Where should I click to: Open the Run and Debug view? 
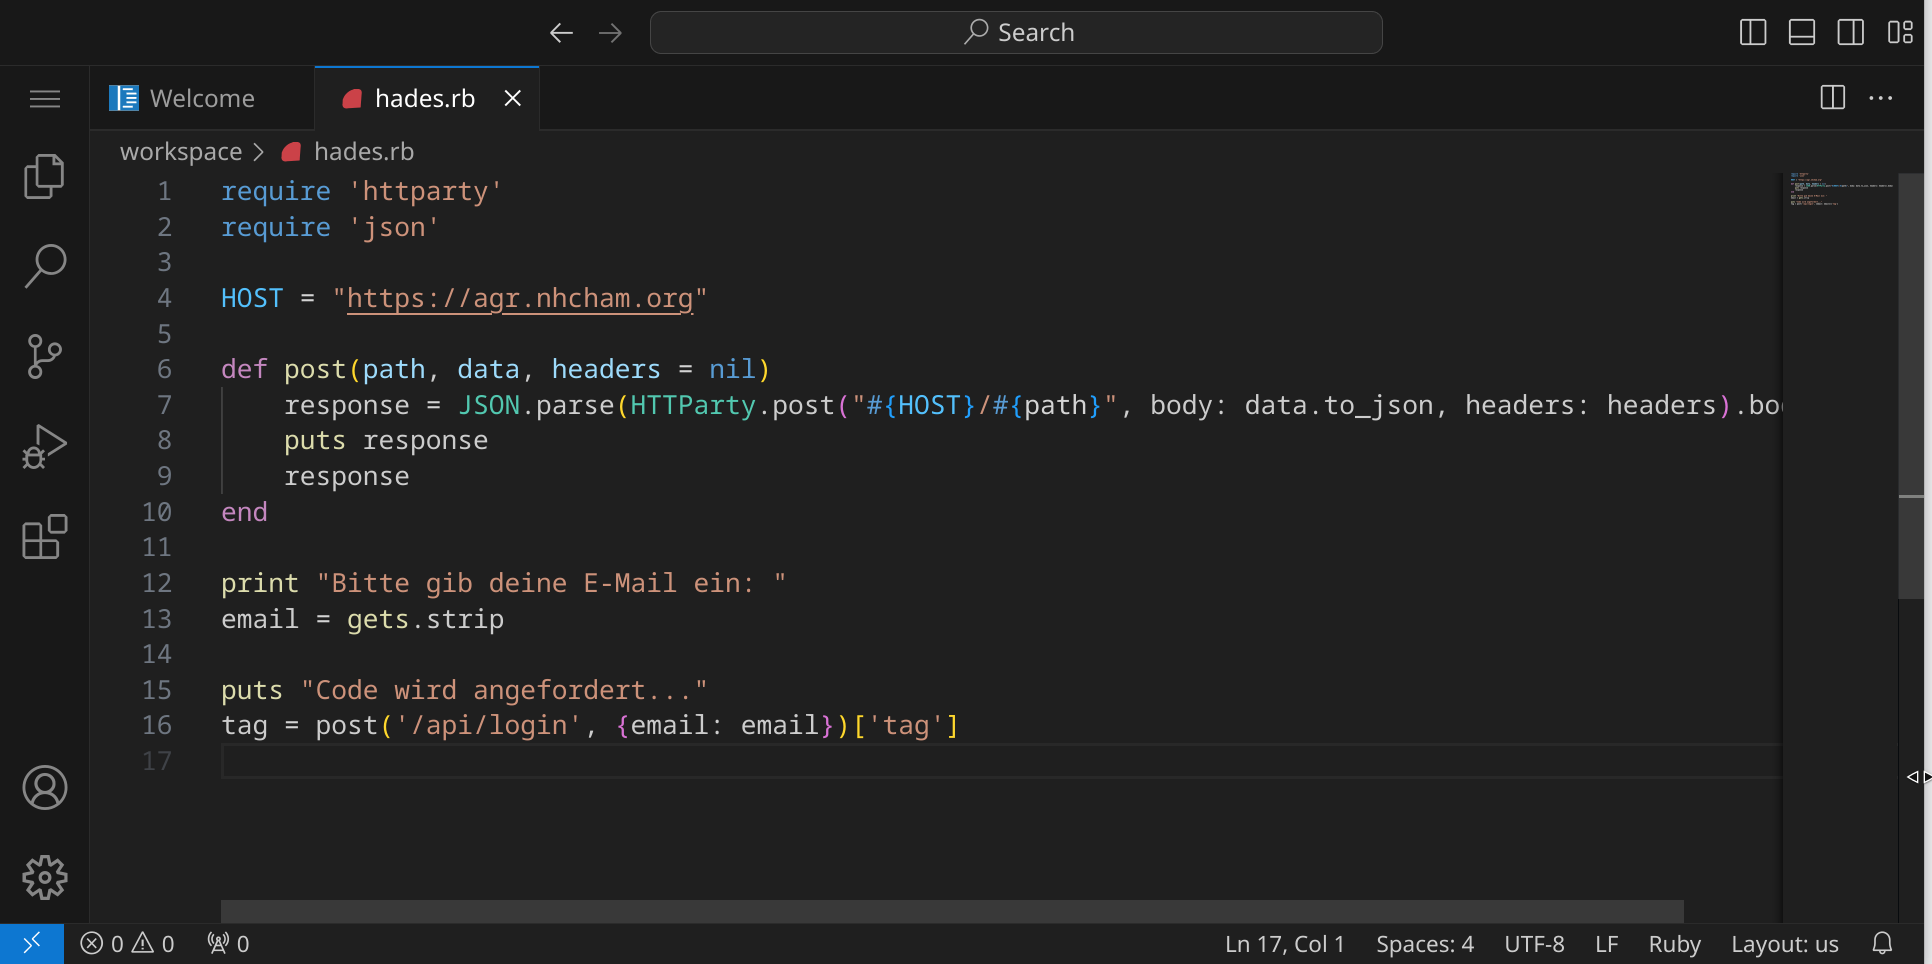click(44, 446)
